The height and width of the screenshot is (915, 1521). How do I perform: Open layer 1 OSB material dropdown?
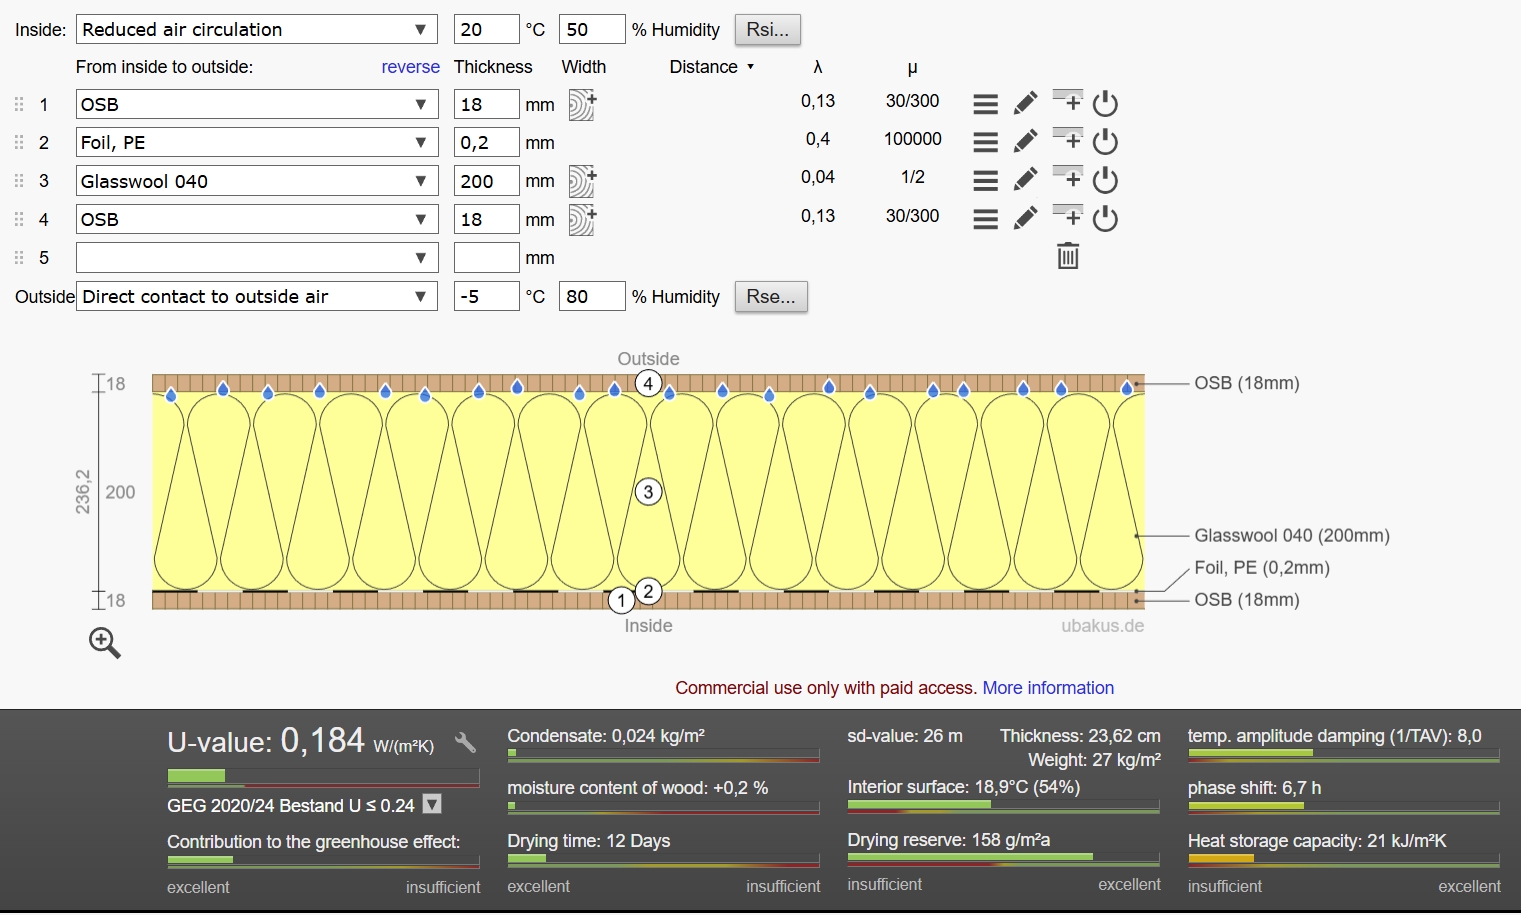click(256, 104)
